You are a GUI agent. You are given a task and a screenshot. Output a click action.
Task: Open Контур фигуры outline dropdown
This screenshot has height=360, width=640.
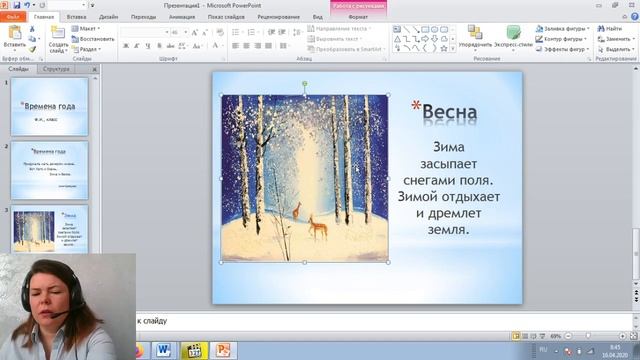(562, 39)
